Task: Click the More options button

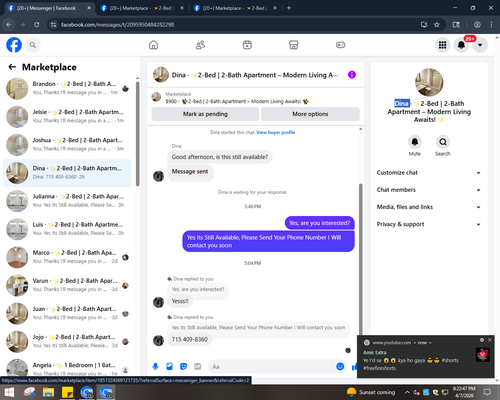Action: [x=310, y=114]
